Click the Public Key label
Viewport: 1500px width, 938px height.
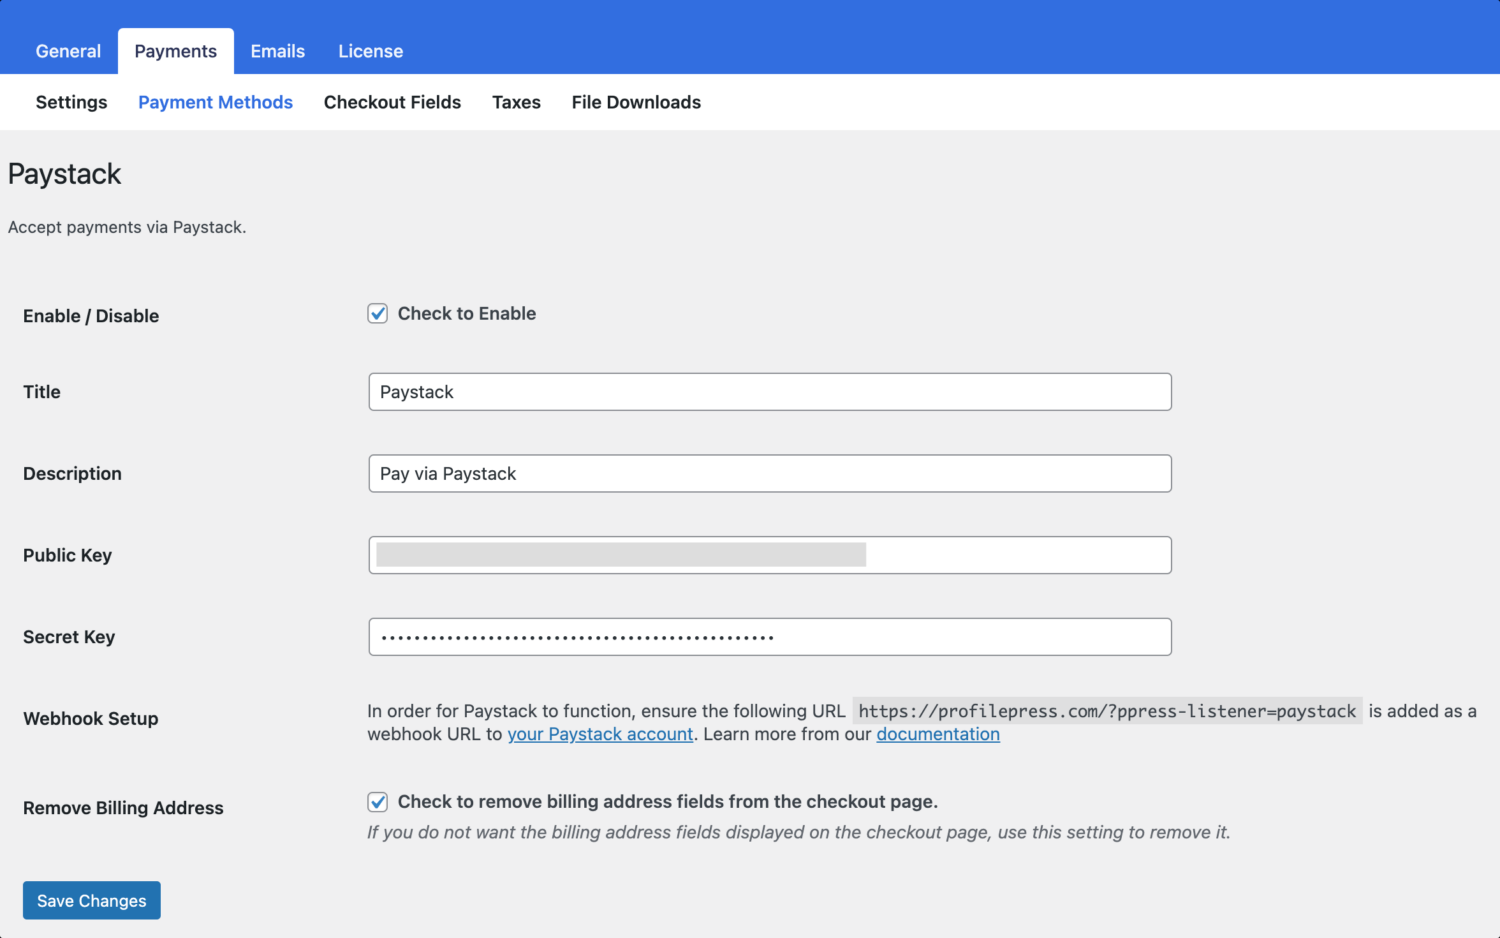click(67, 555)
